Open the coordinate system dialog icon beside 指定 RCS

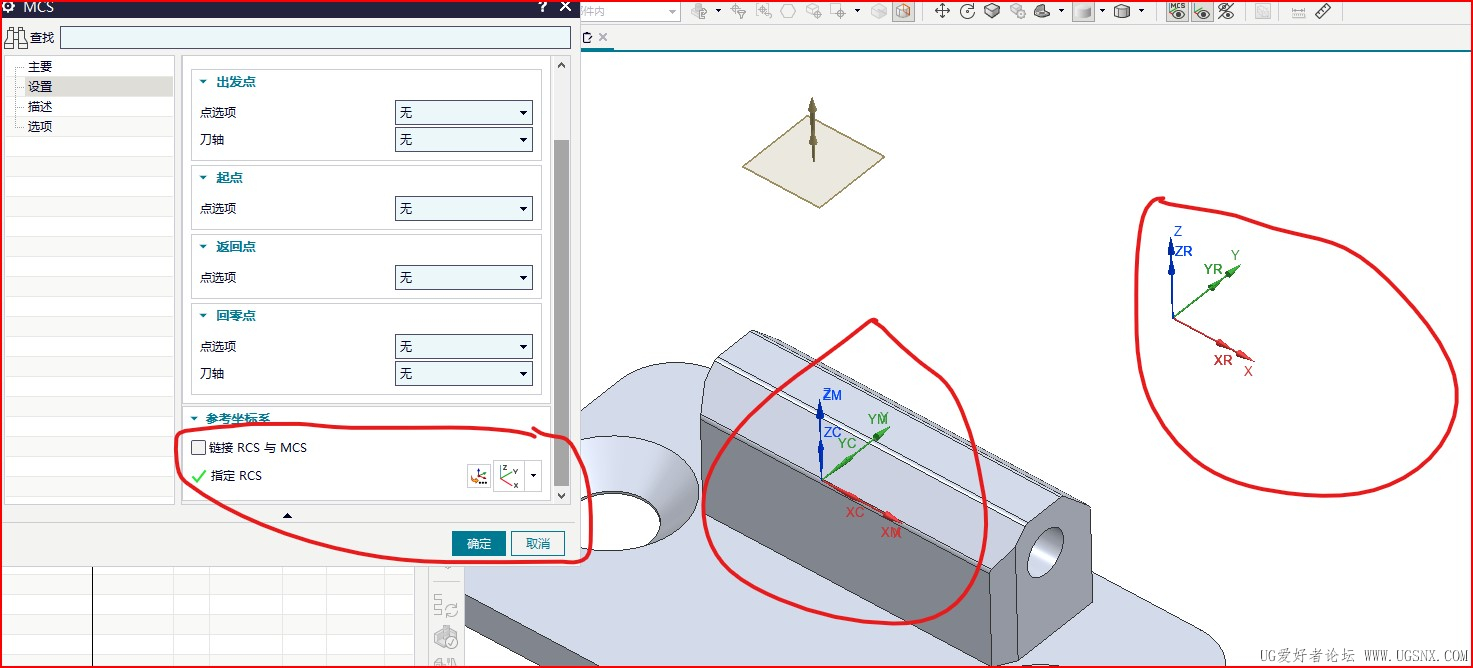point(478,477)
